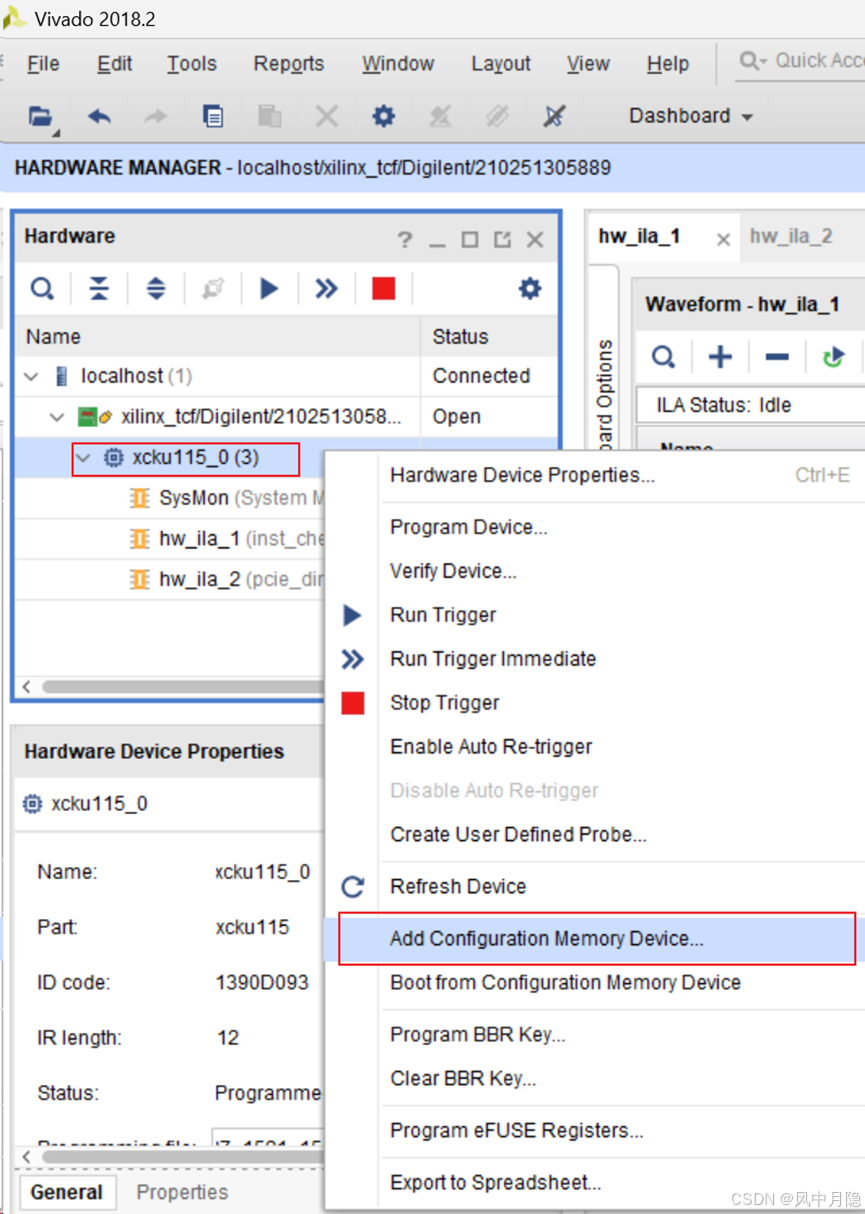865x1214 pixels.
Task: Select the General tab in device properties
Action: pyautogui.click(x=66, y=1192)
